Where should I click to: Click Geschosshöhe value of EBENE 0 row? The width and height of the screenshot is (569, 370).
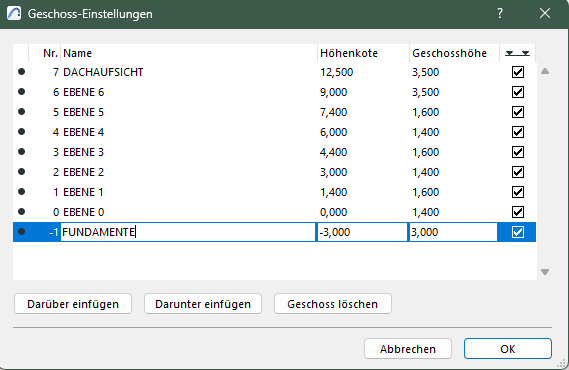425,212
